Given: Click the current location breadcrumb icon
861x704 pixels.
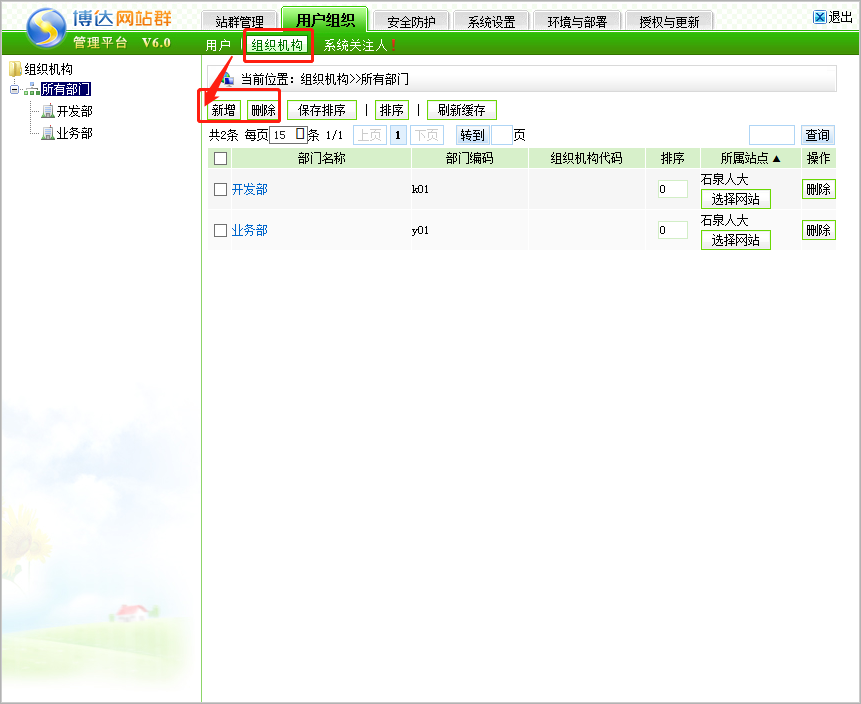Looking at the screenshot, I should [226, 78].
